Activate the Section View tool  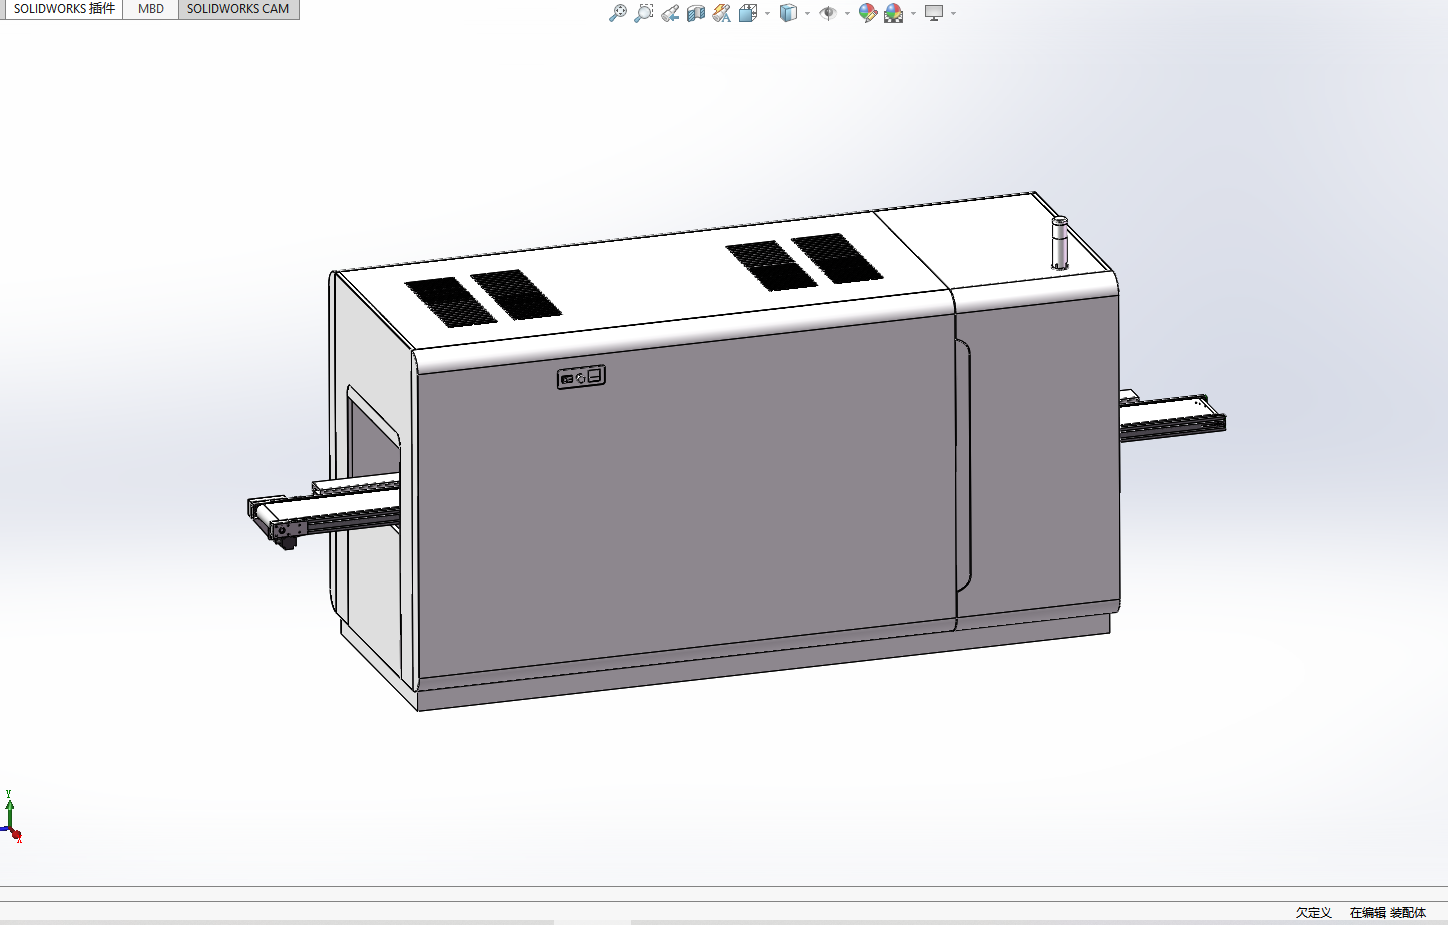696,13
